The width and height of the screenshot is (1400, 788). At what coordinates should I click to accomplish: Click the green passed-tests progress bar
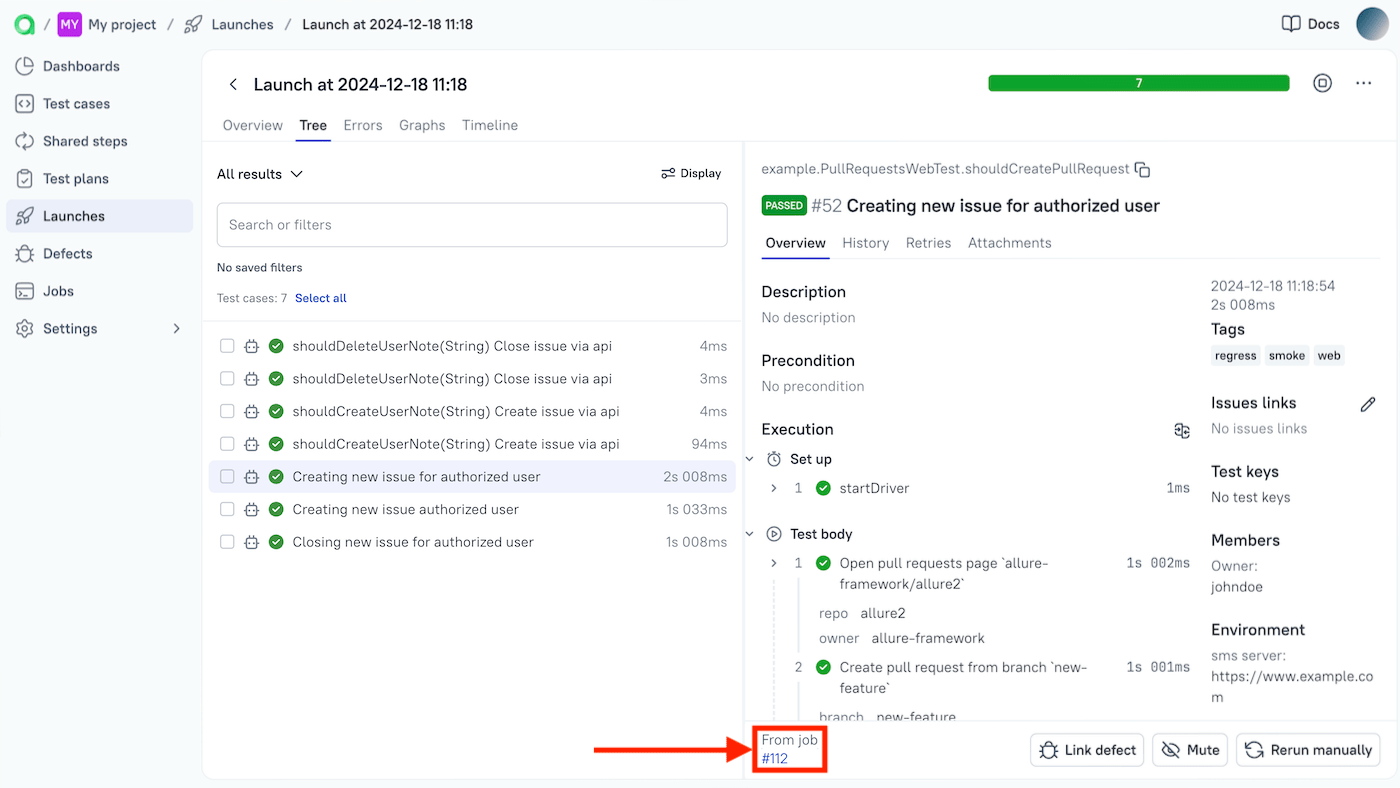click(1138, 84)
